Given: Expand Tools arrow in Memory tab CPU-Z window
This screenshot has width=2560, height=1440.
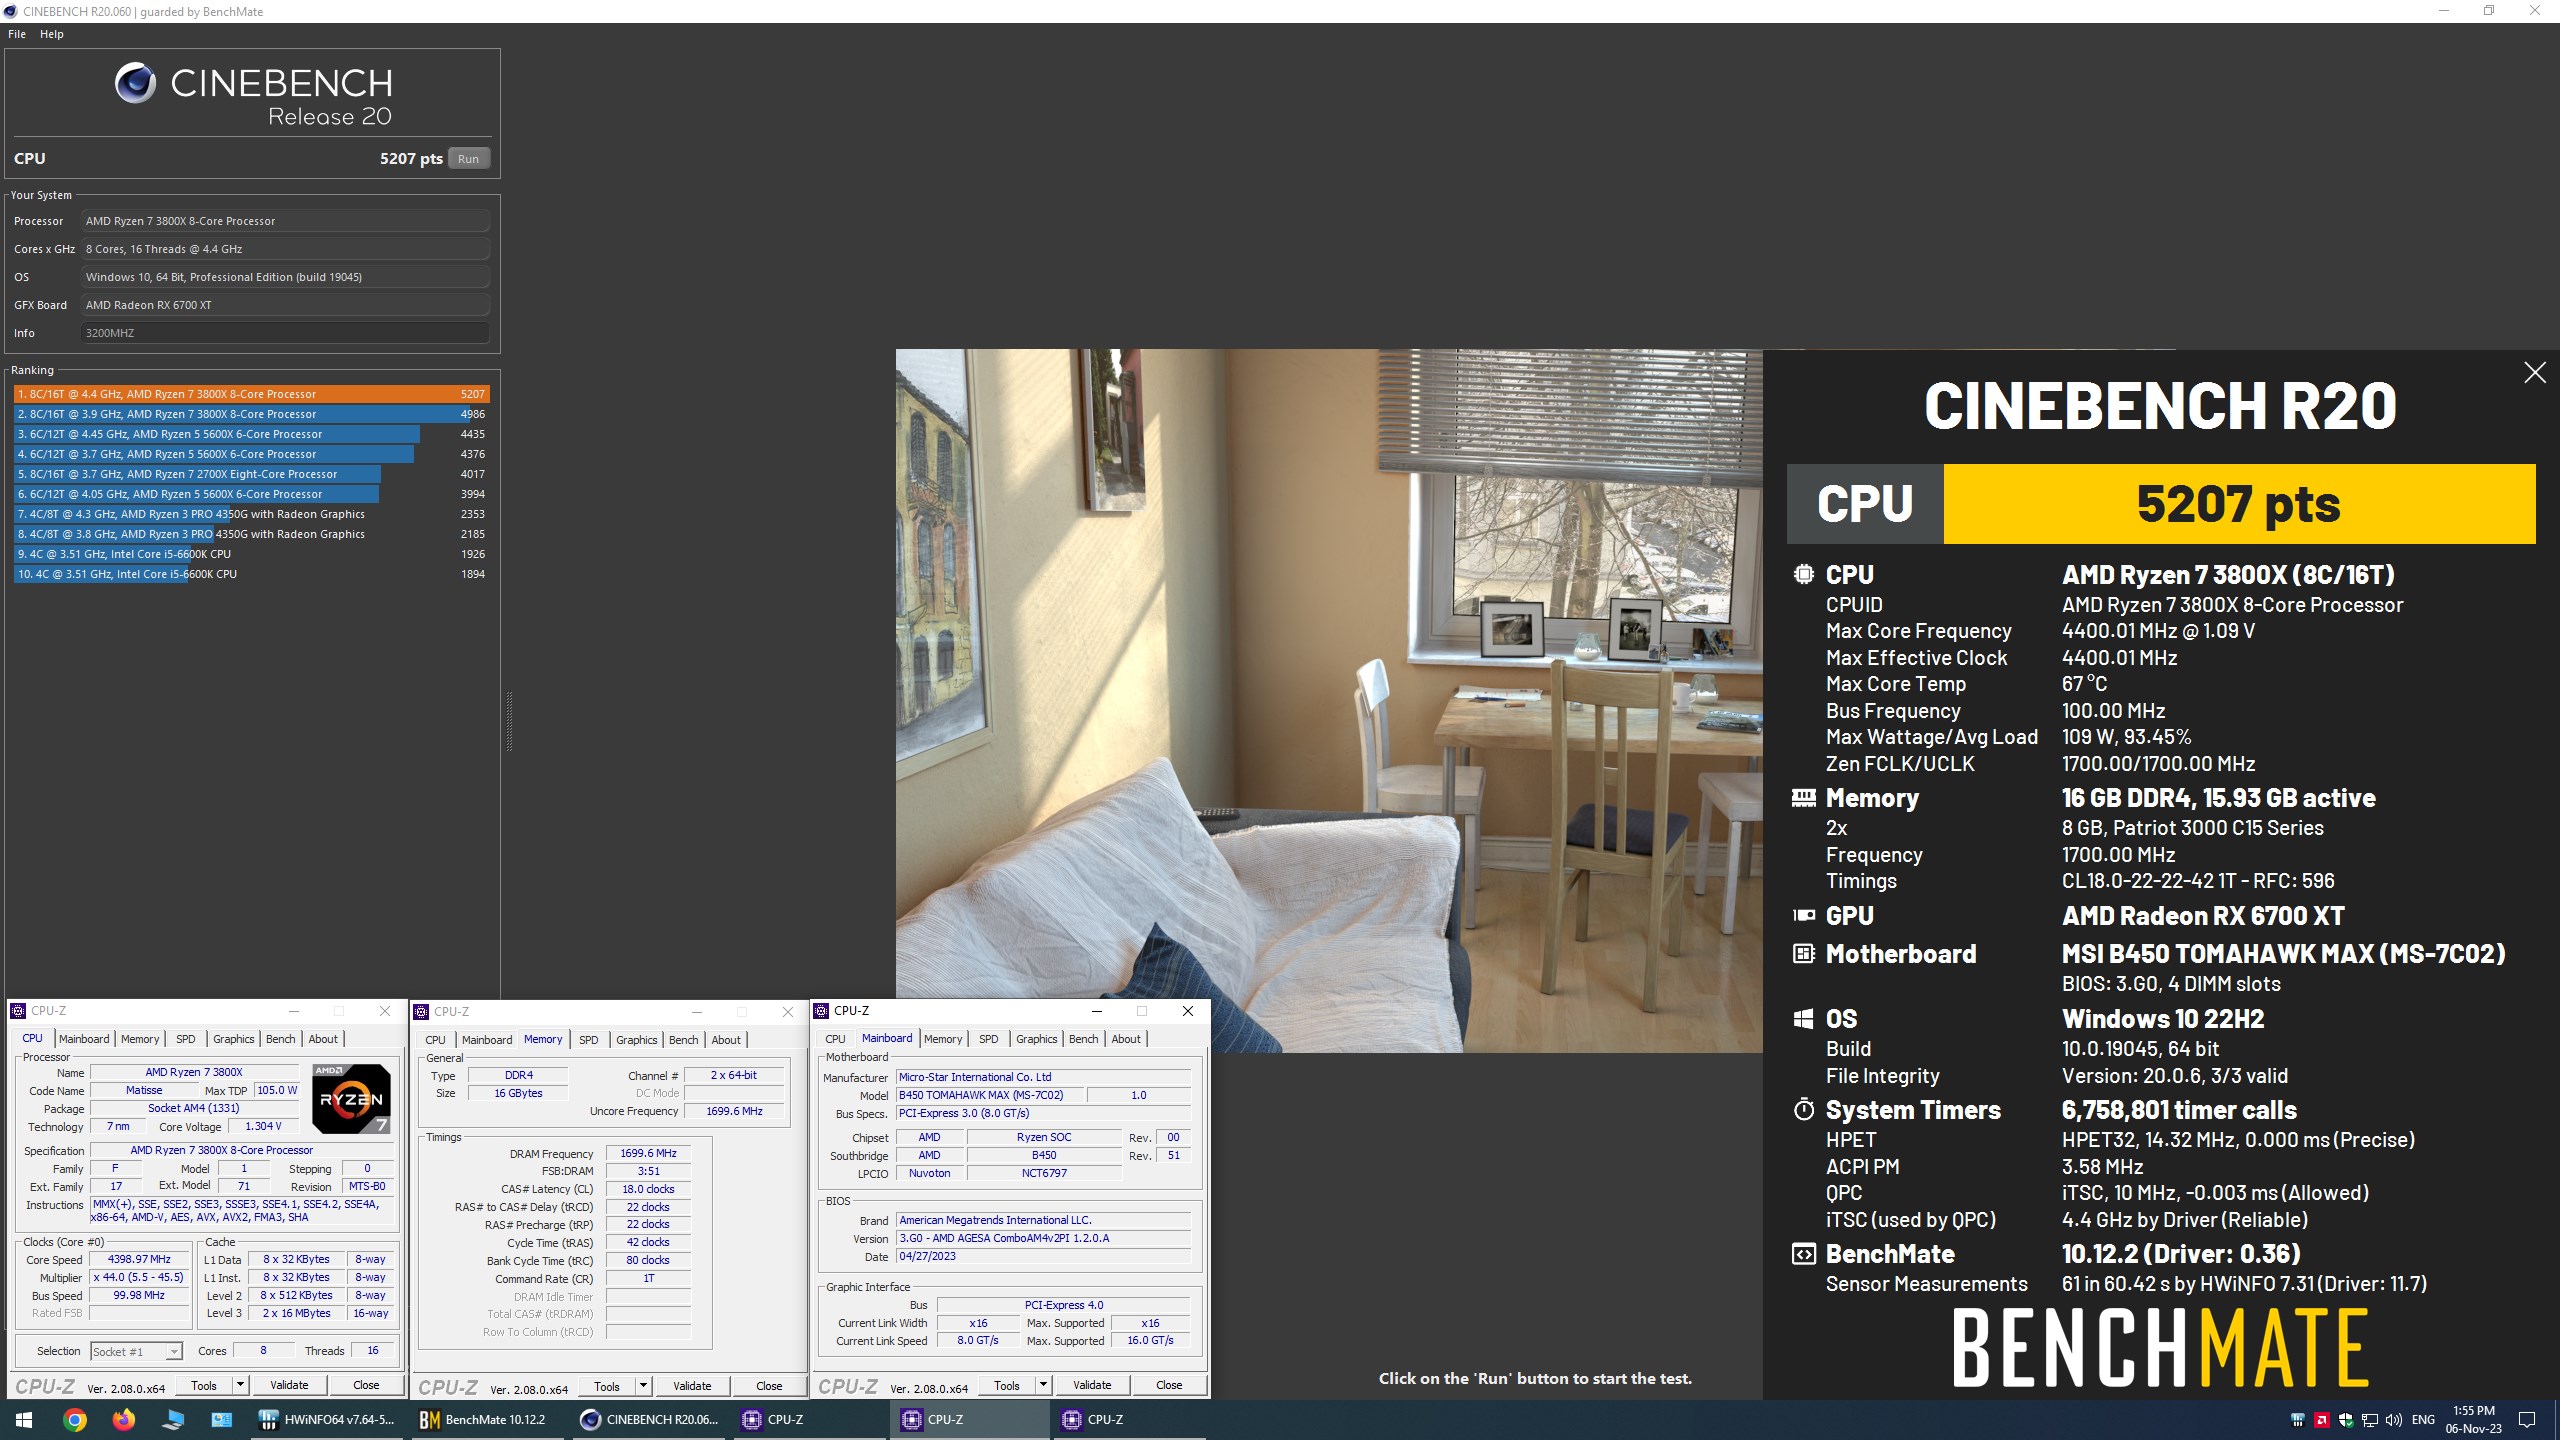Looking at the screenshot, I should pos(642,1386).
